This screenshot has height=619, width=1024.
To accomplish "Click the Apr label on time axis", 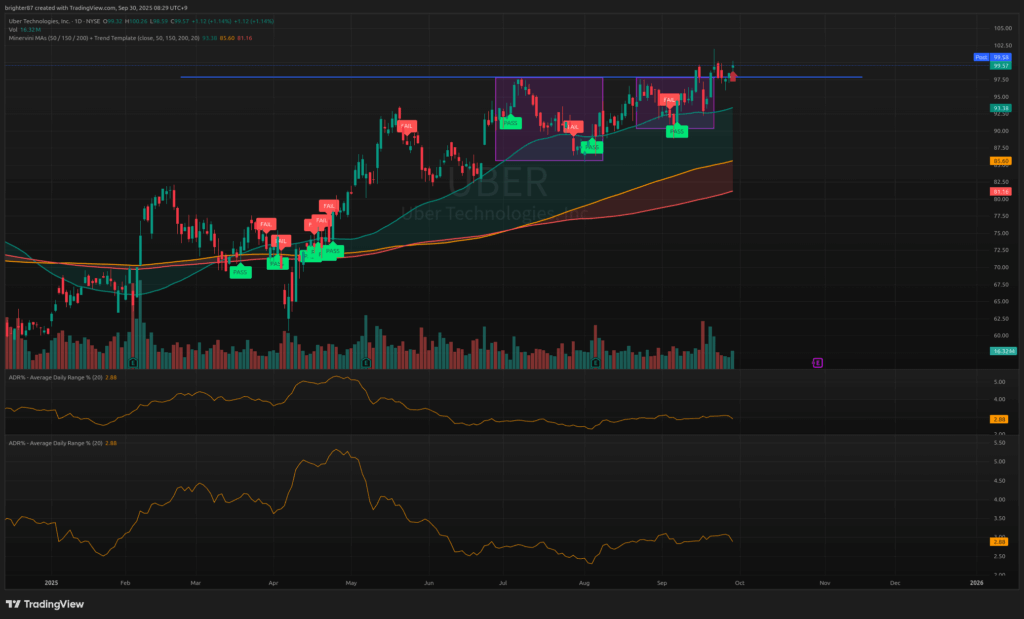I will coord(273,582).
